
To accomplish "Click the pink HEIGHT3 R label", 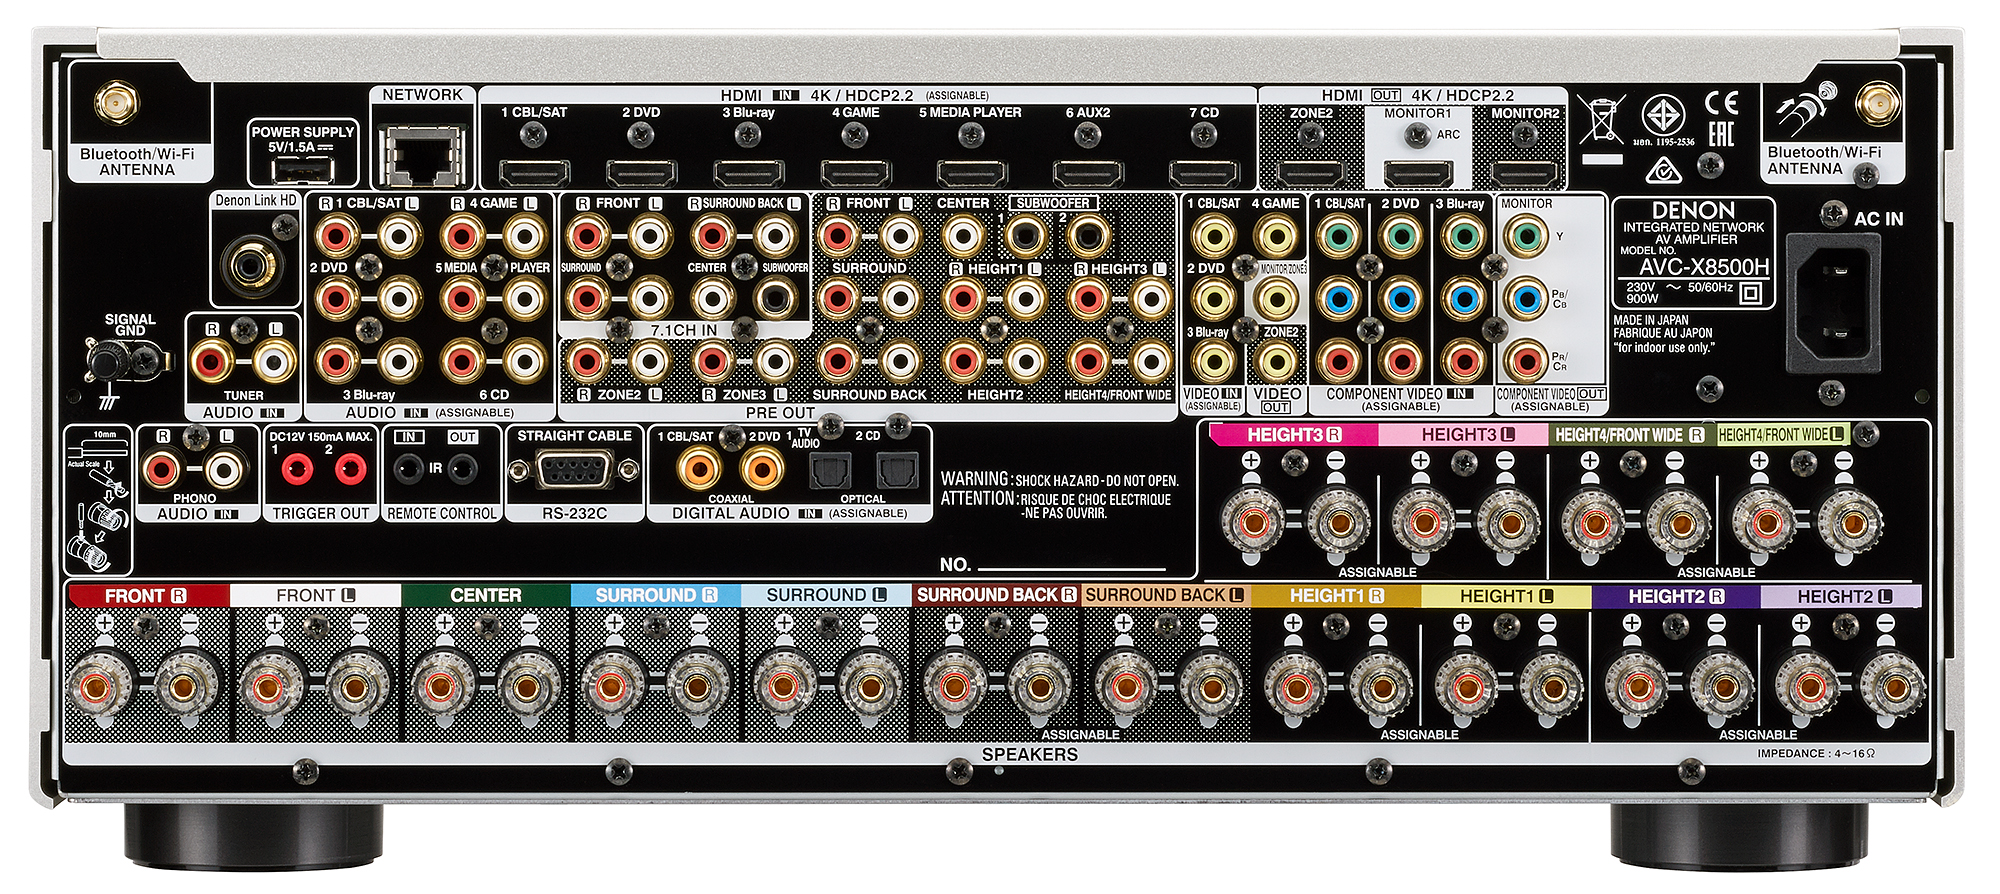I will pyautogui.click(x=1294, y=435).
